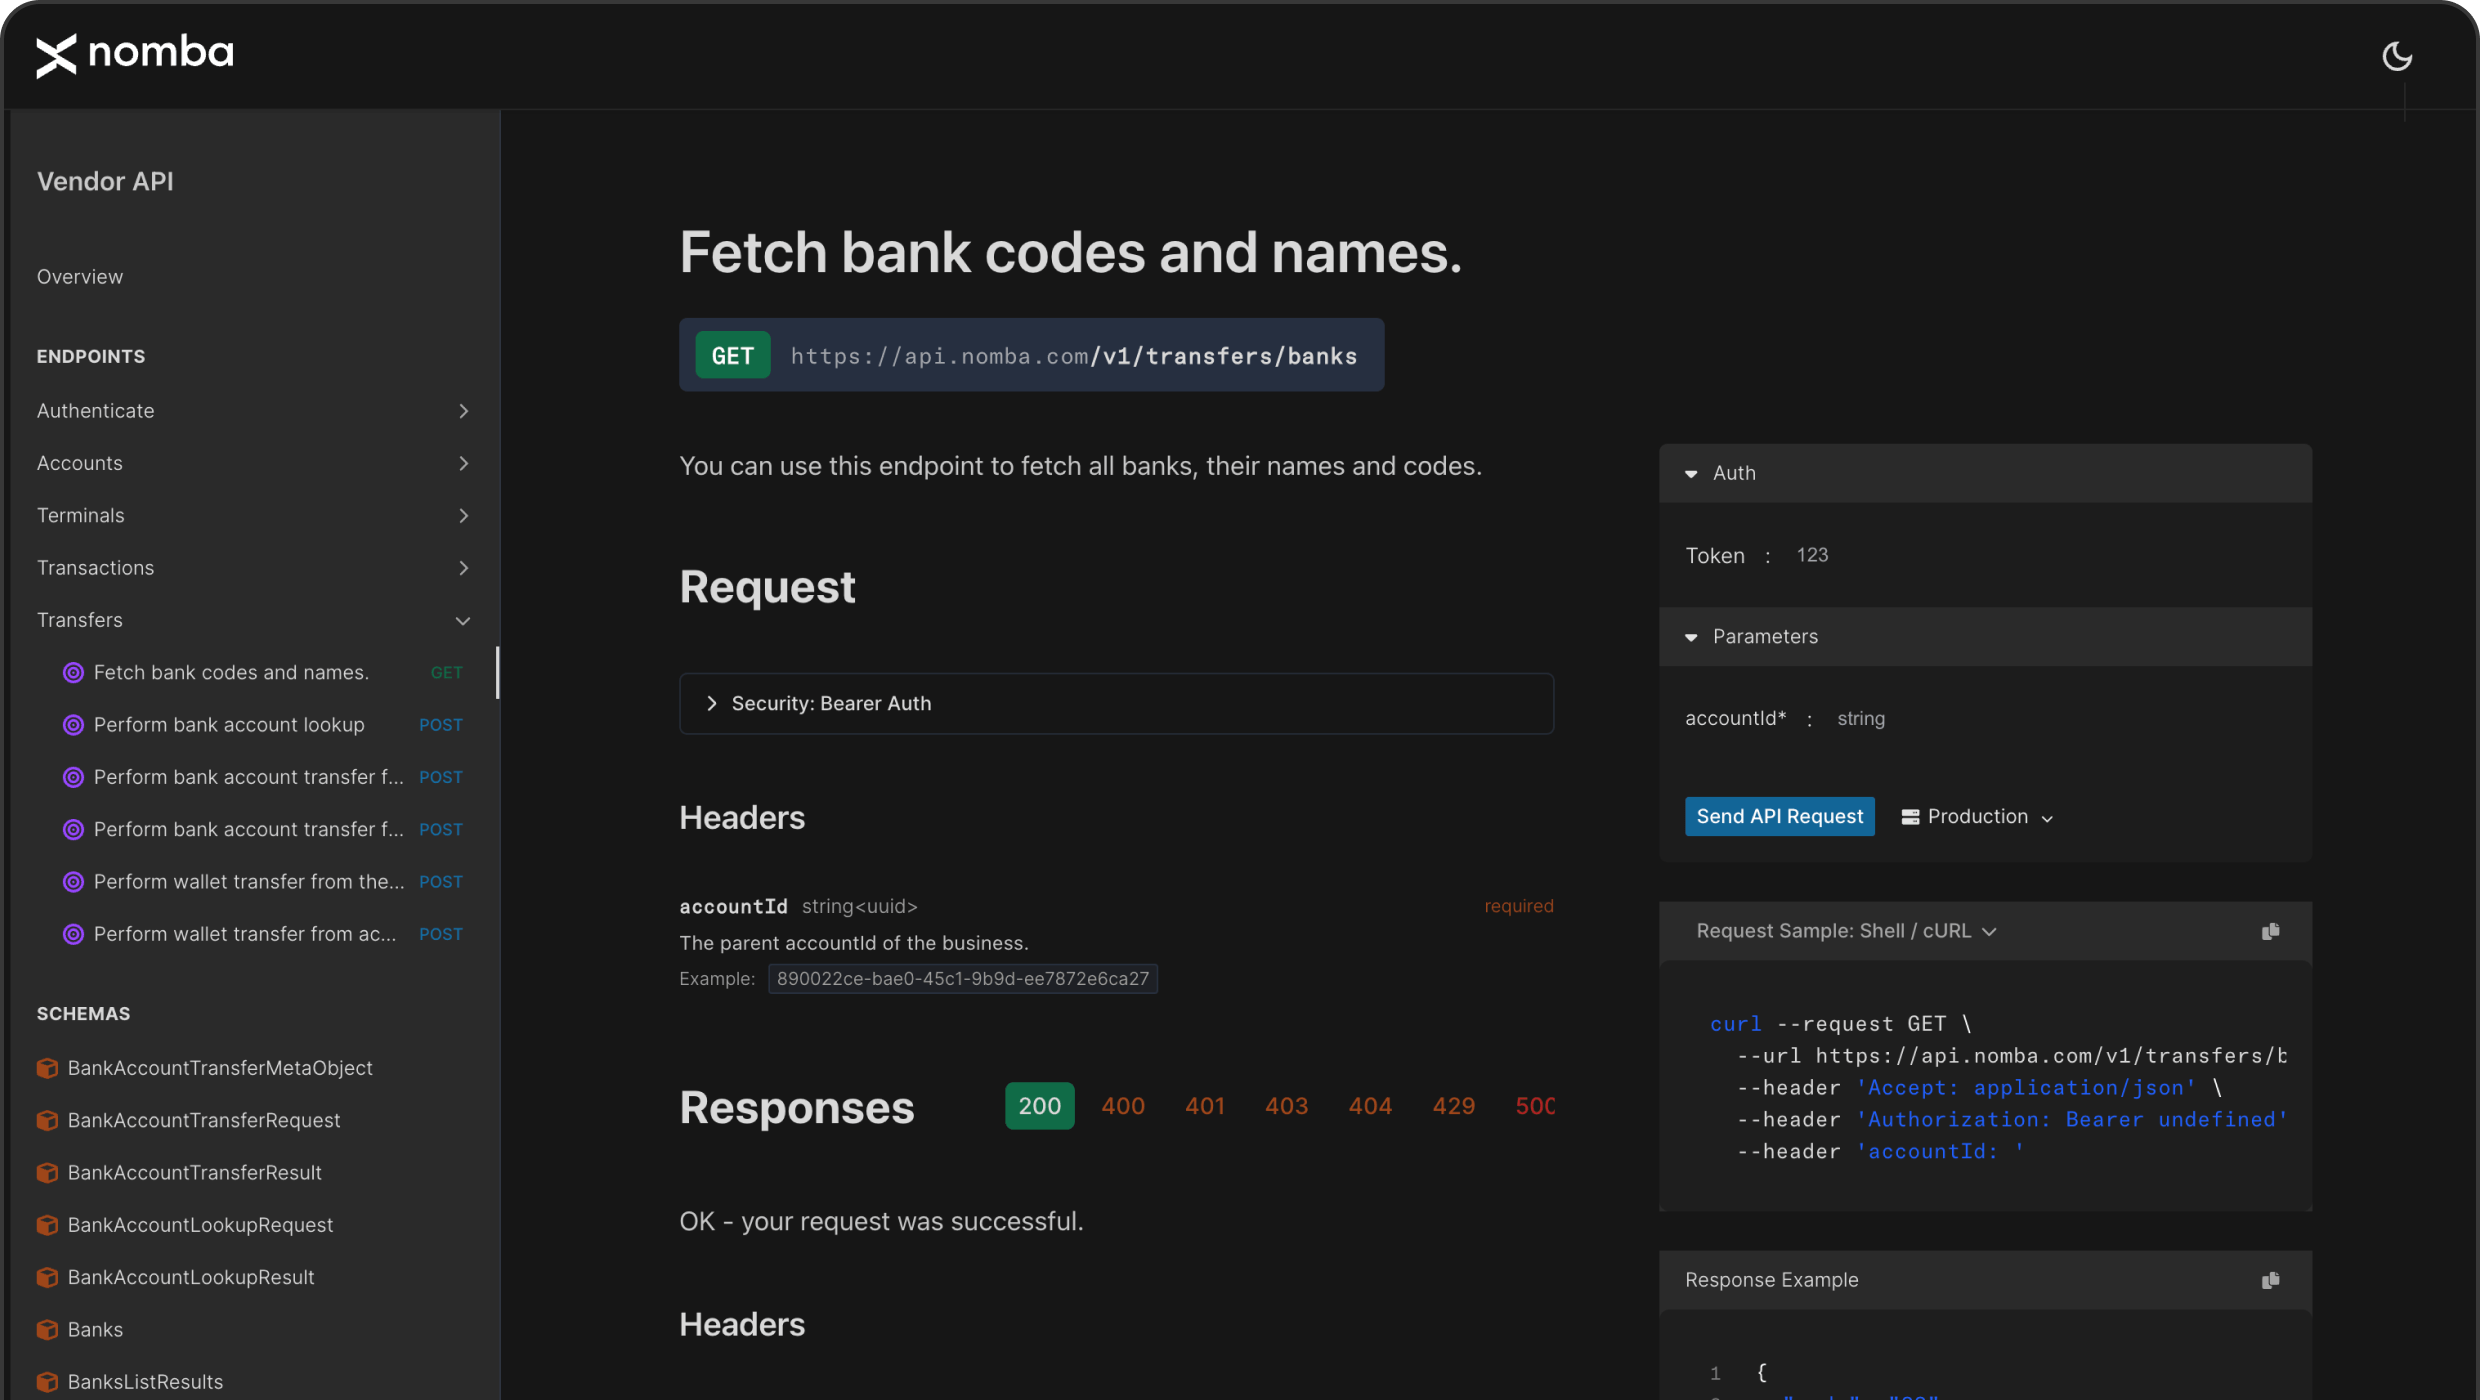Click the SCHEMAS section label
This screenshot has width=2480, height=1400.
coord(83,1014)
